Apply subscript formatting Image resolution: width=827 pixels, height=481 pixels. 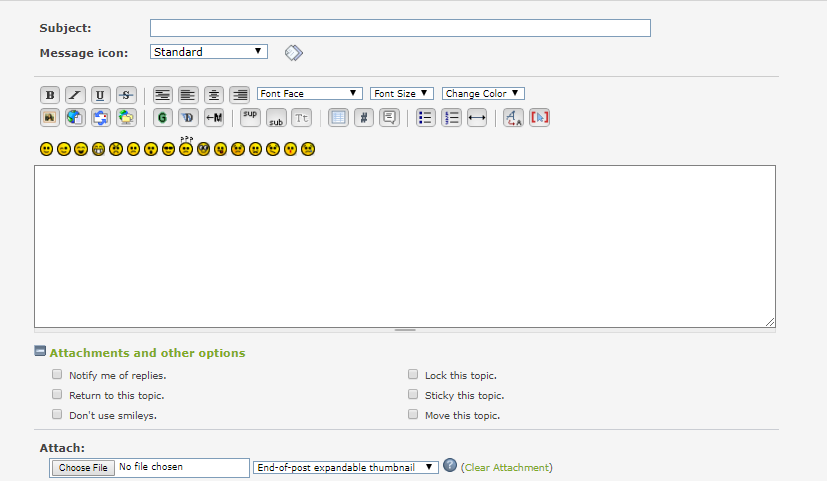[x=276, y=118]
